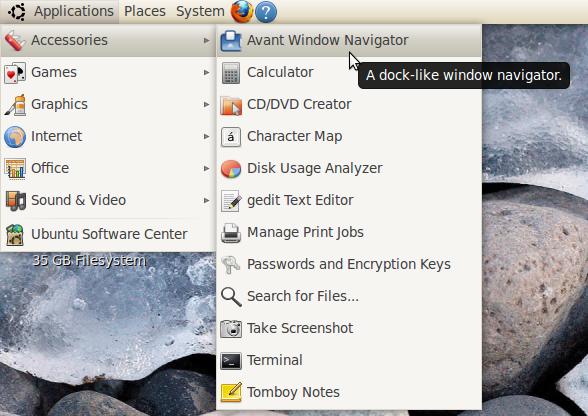The height and width of the screenshot is (416, 588).
Task: Click the CD/DVD Creator folder icon
Action: [231, 105]
